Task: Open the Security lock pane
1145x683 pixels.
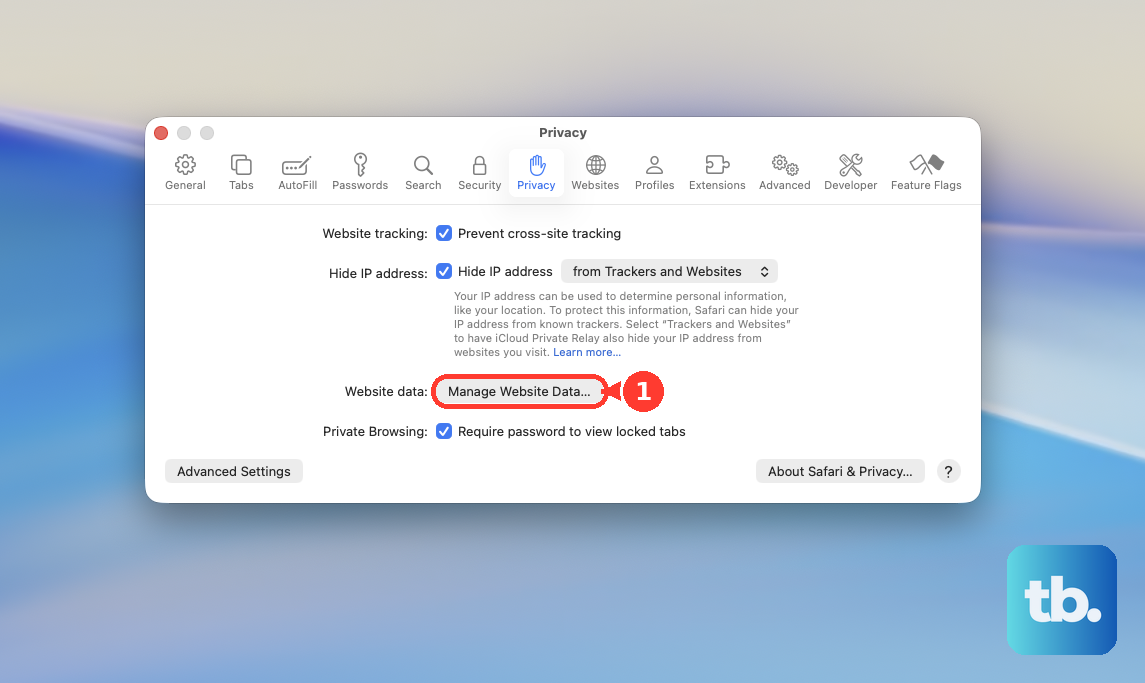Action: pyautogui.click(x=479, y=172)
